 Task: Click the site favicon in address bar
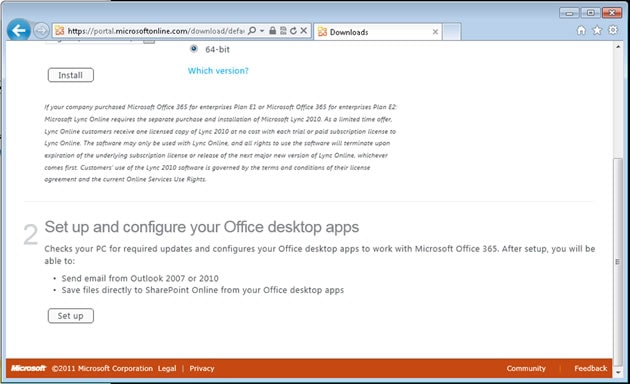click(x=60, y=31)
